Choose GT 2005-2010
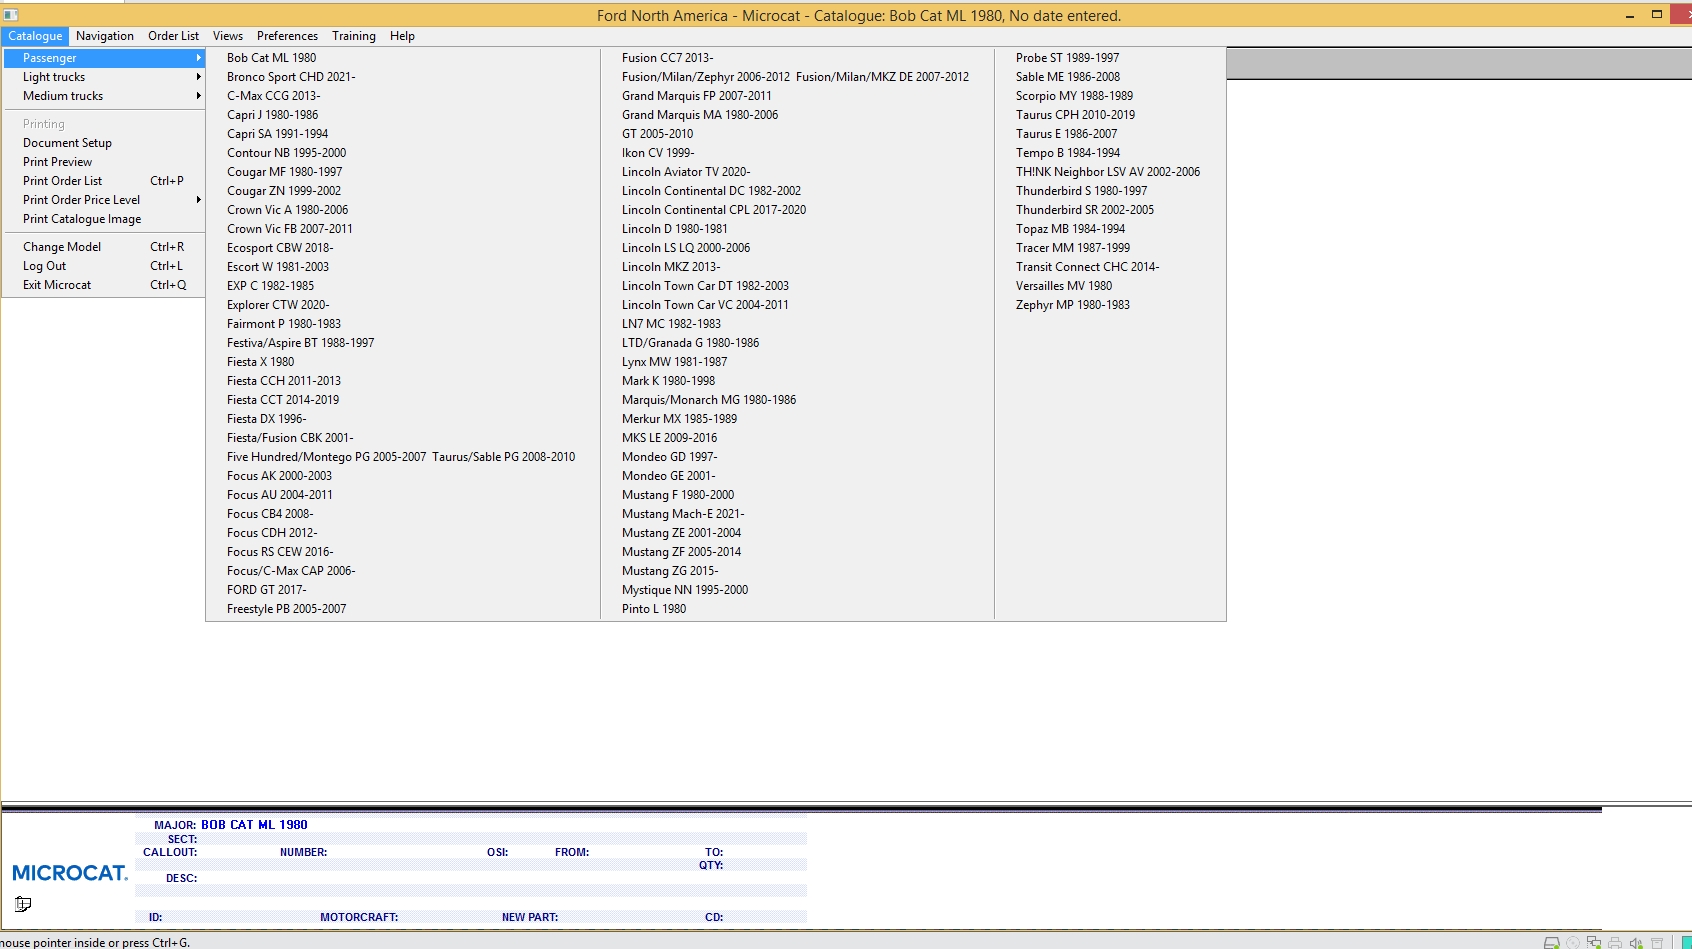This screenshot has height=949, width=1692. [657, 134]
